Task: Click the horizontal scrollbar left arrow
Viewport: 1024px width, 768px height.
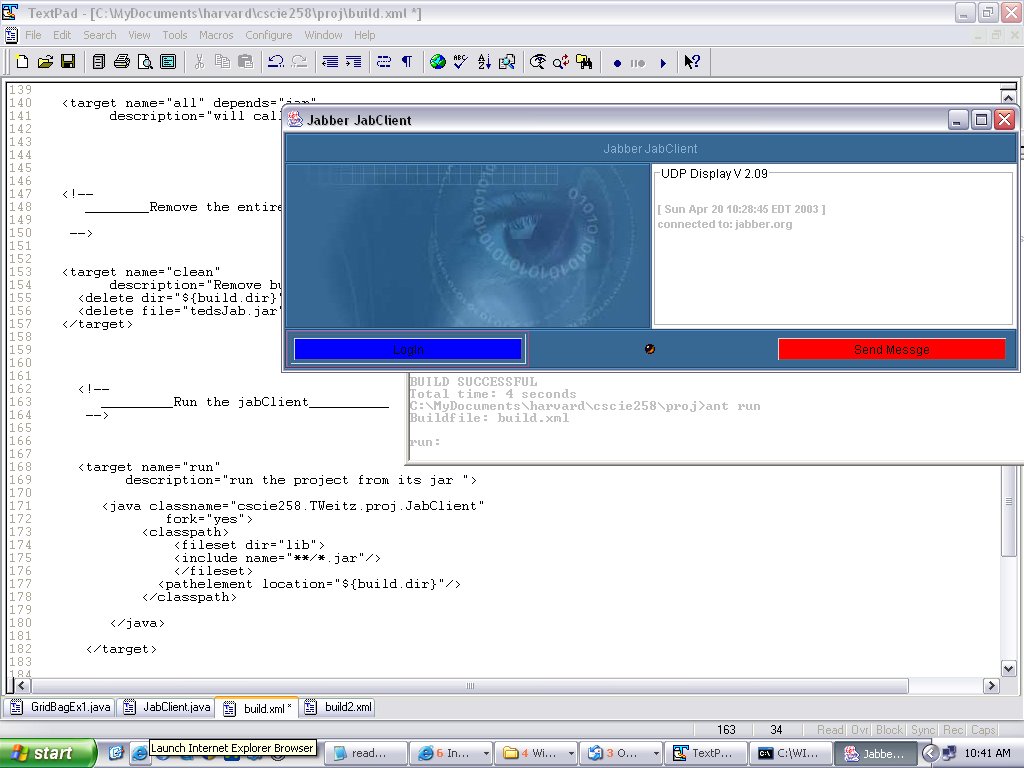Action: (22, 686)
